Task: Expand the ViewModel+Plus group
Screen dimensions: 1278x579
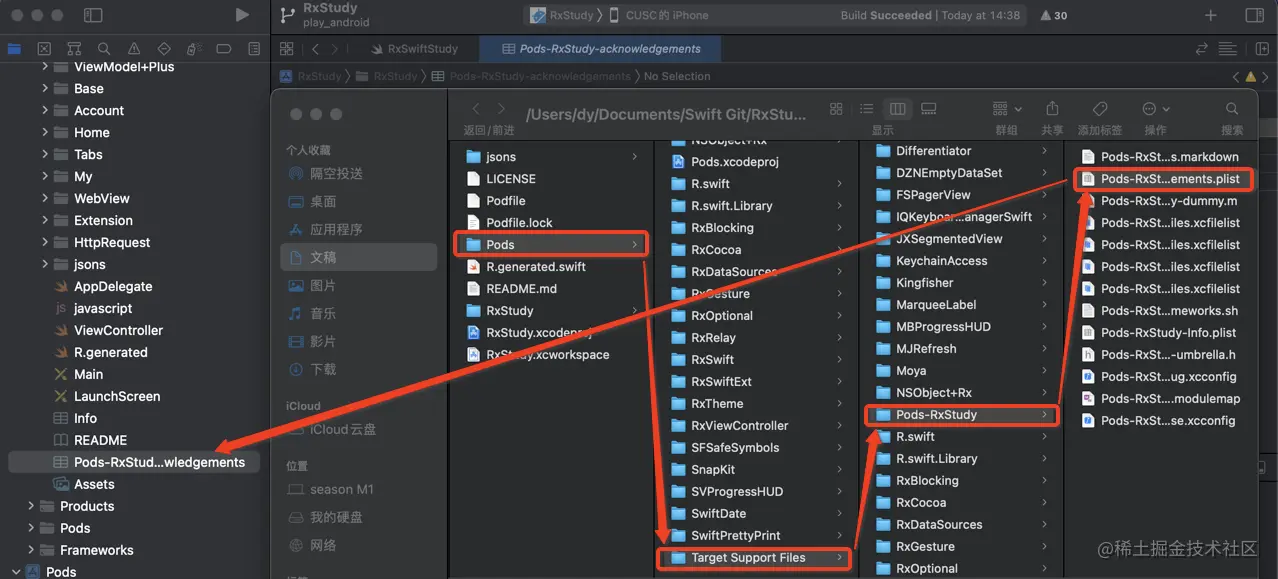Action: [45, 66]
